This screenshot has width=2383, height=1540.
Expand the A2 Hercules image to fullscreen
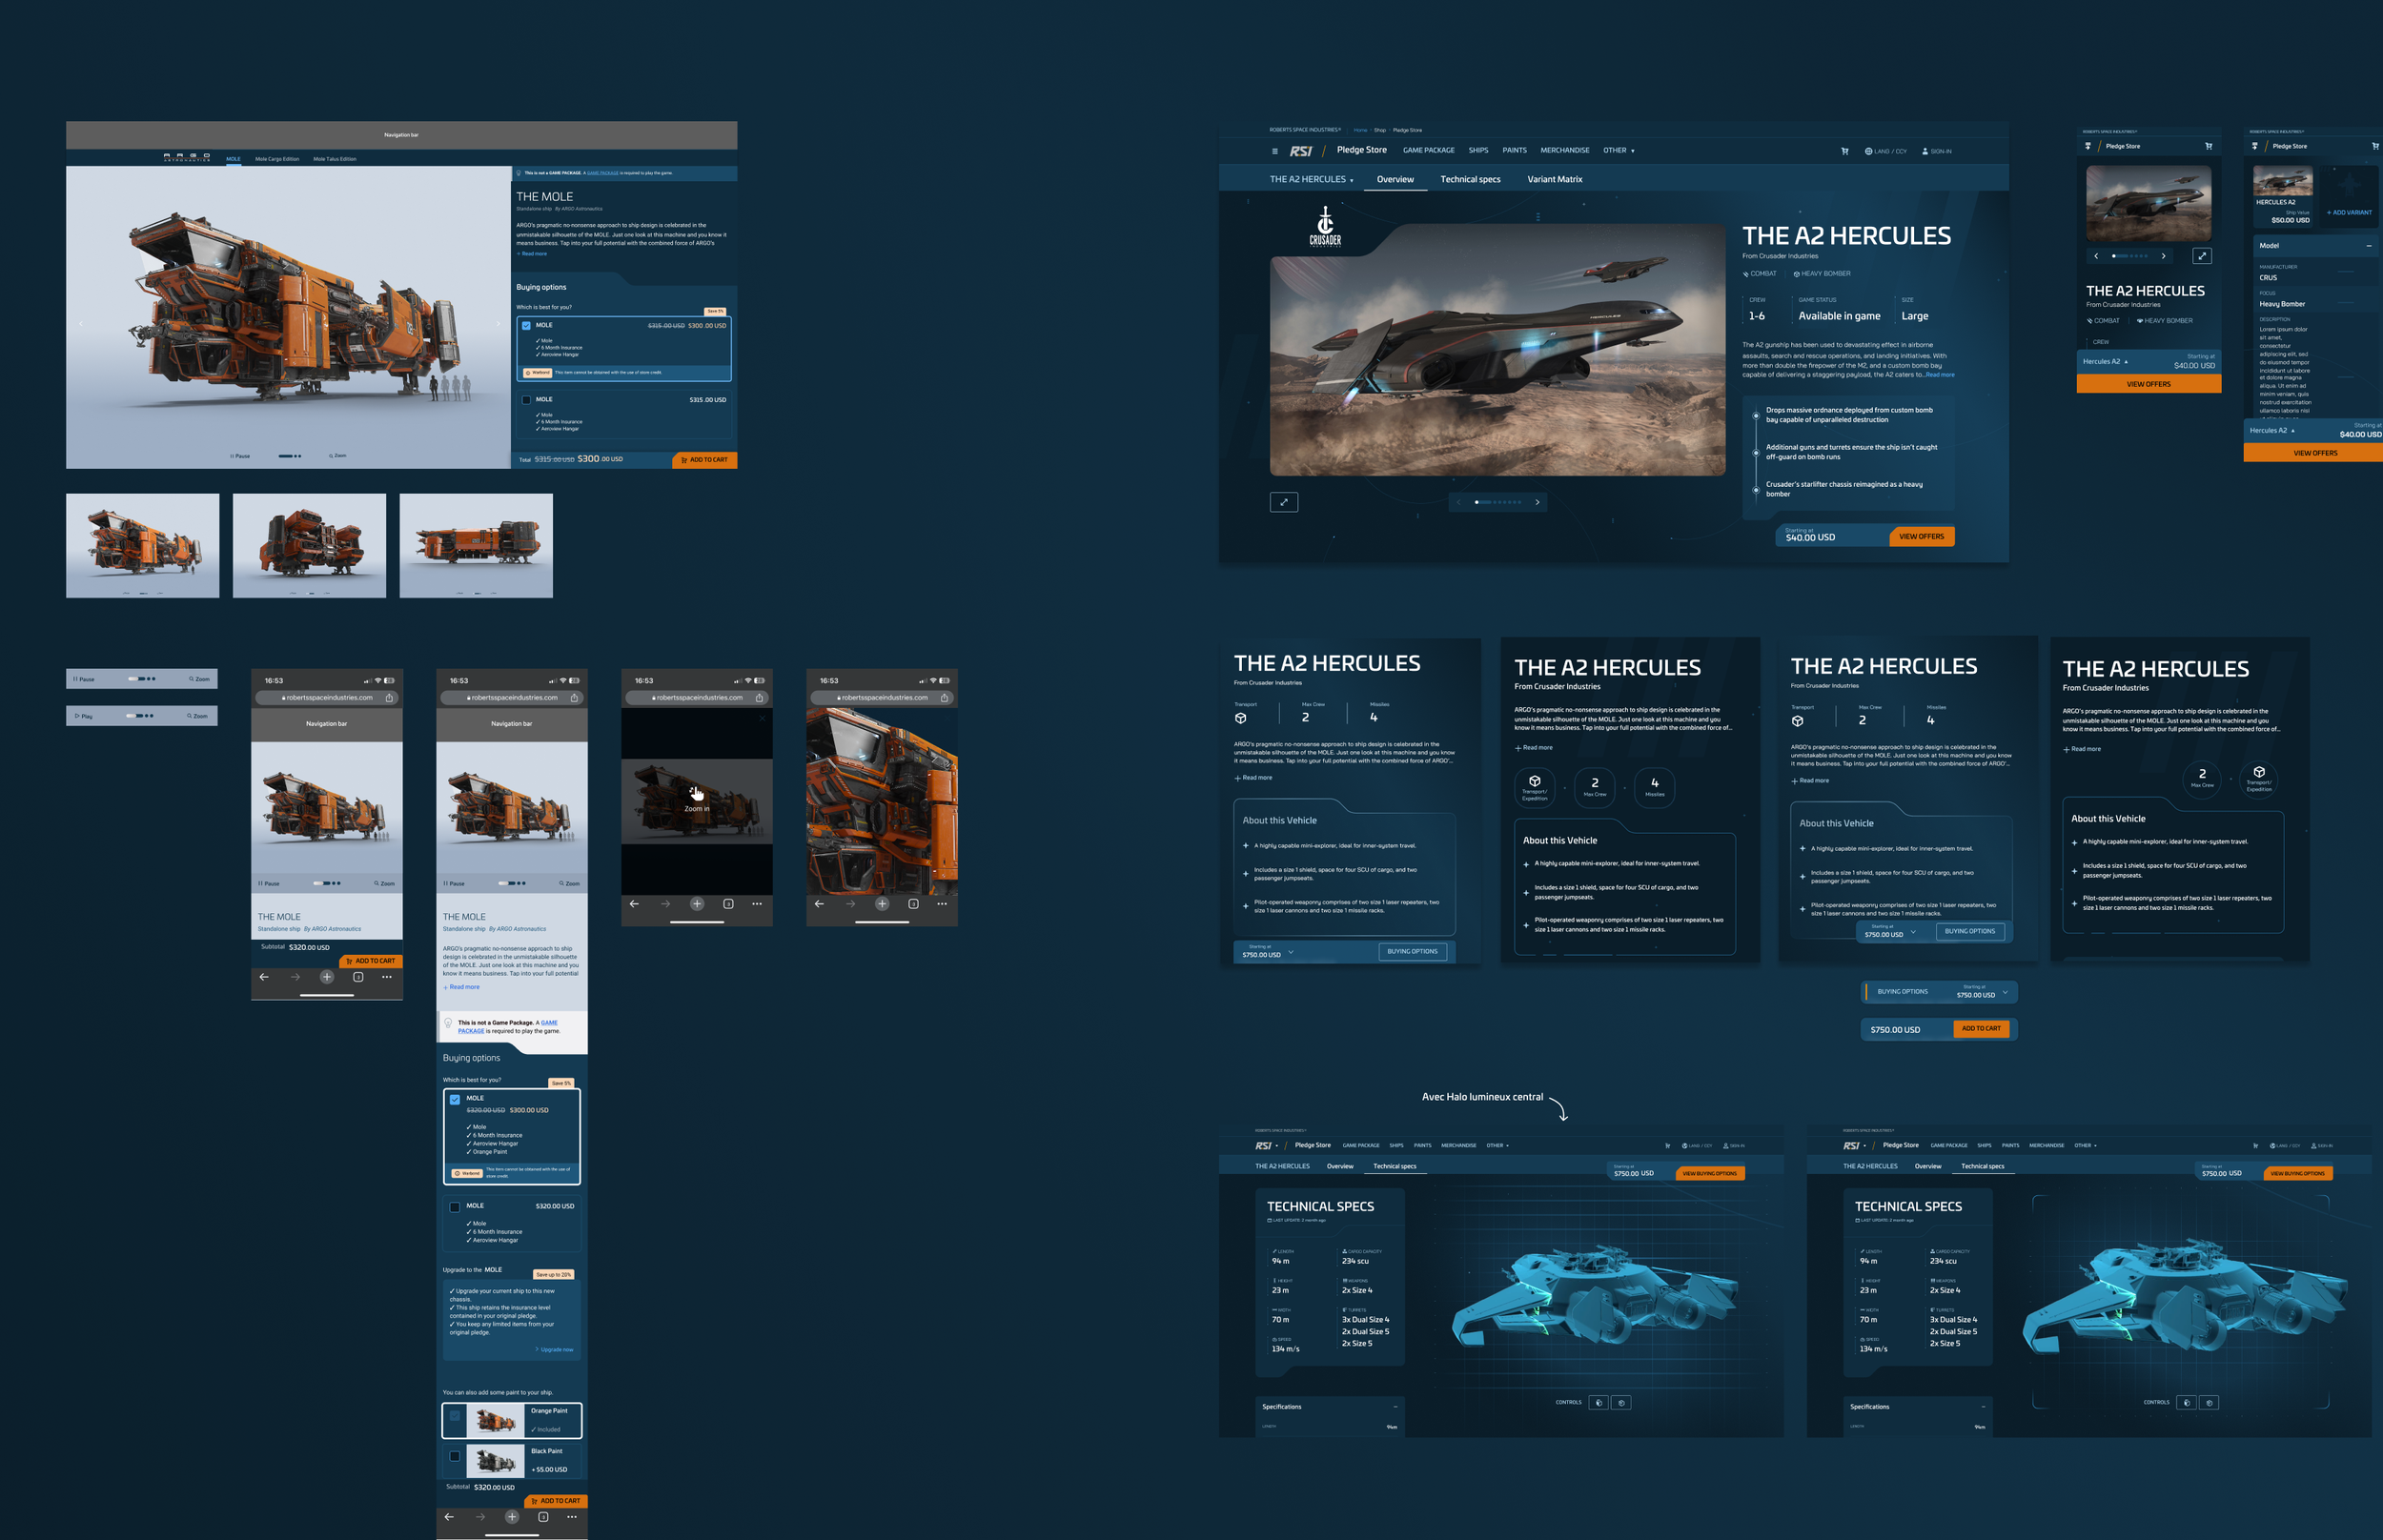1283,502
